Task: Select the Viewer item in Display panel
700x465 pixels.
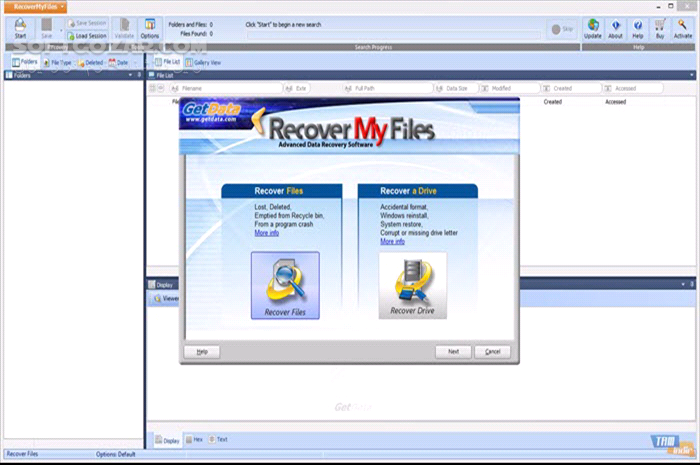Action: pyautogui.click(x=166, y=298)
